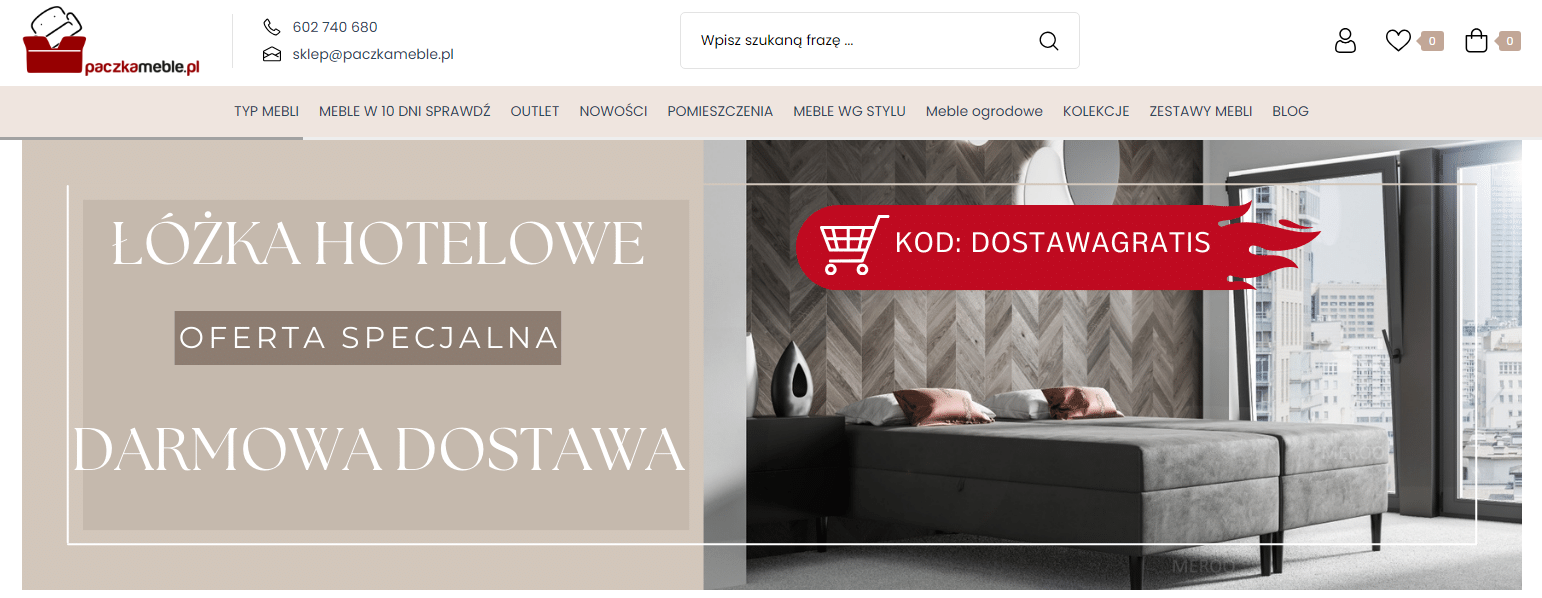
Task: Go to the OUTLET section
Action: pyautogui.click(x=535, y=111)
